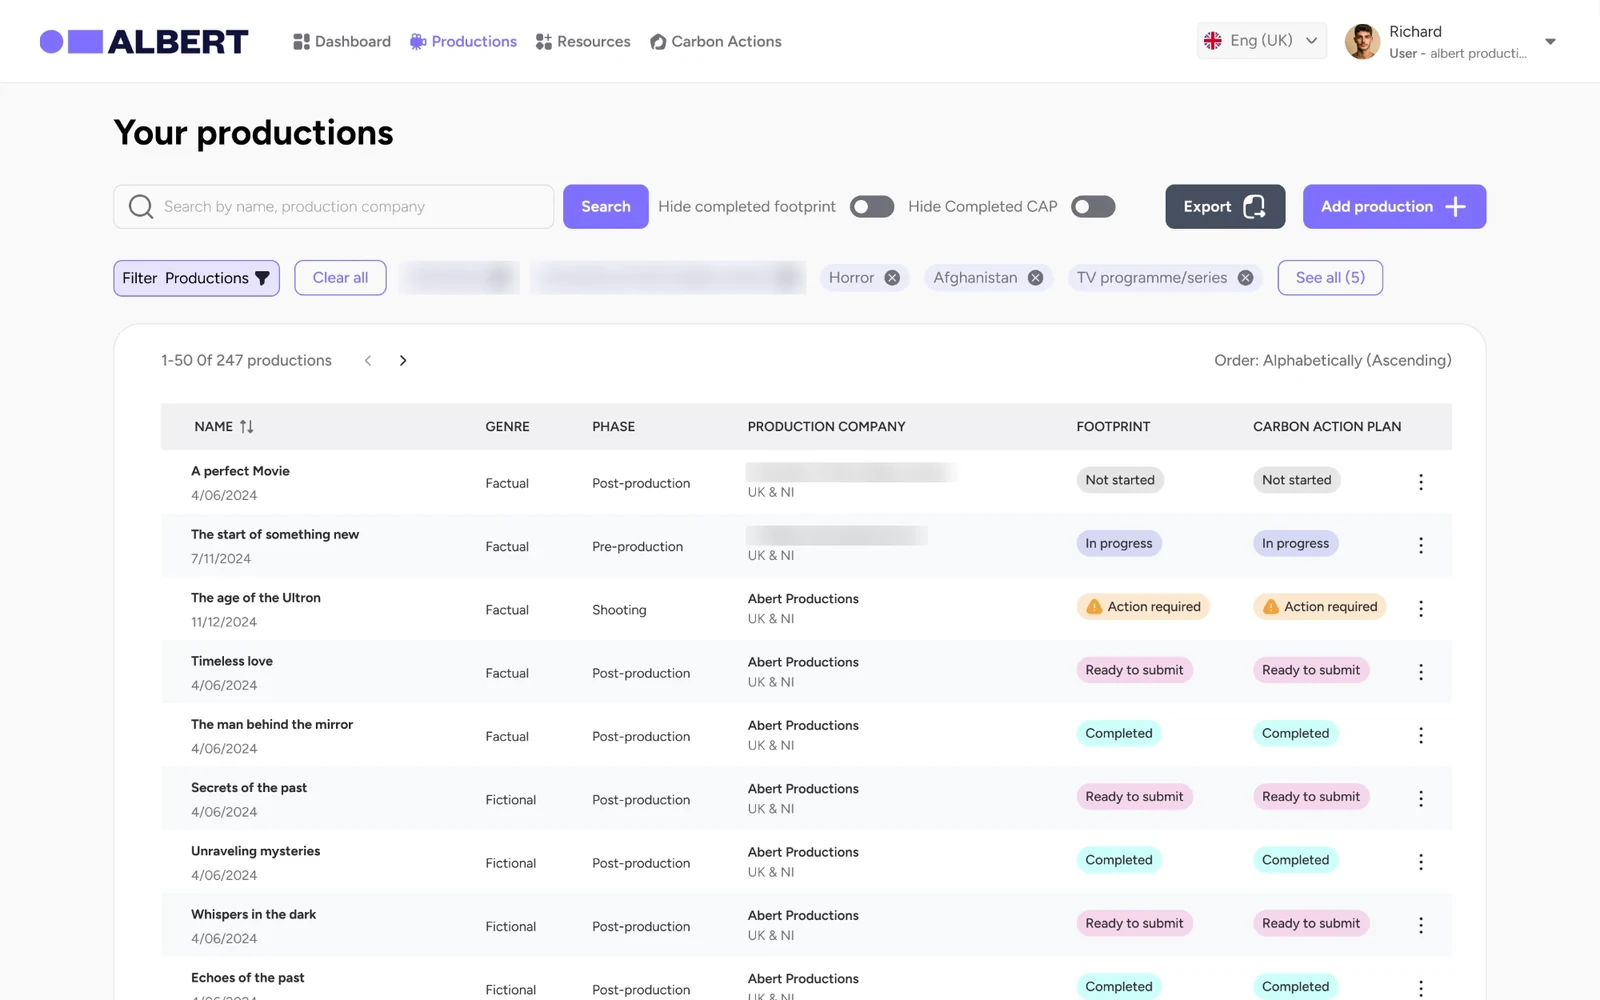Open options menu for A perfect Movie
The image size is (1600, 1000).
click(1420, 482)
